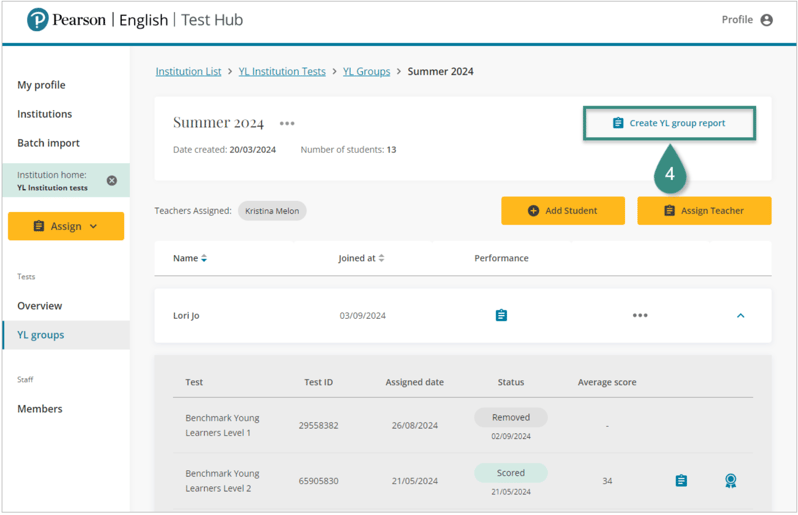Open the Profile account icon
The width and height of the screenshot is (798, 515).
pyautogui.click(x=766, y=20)
